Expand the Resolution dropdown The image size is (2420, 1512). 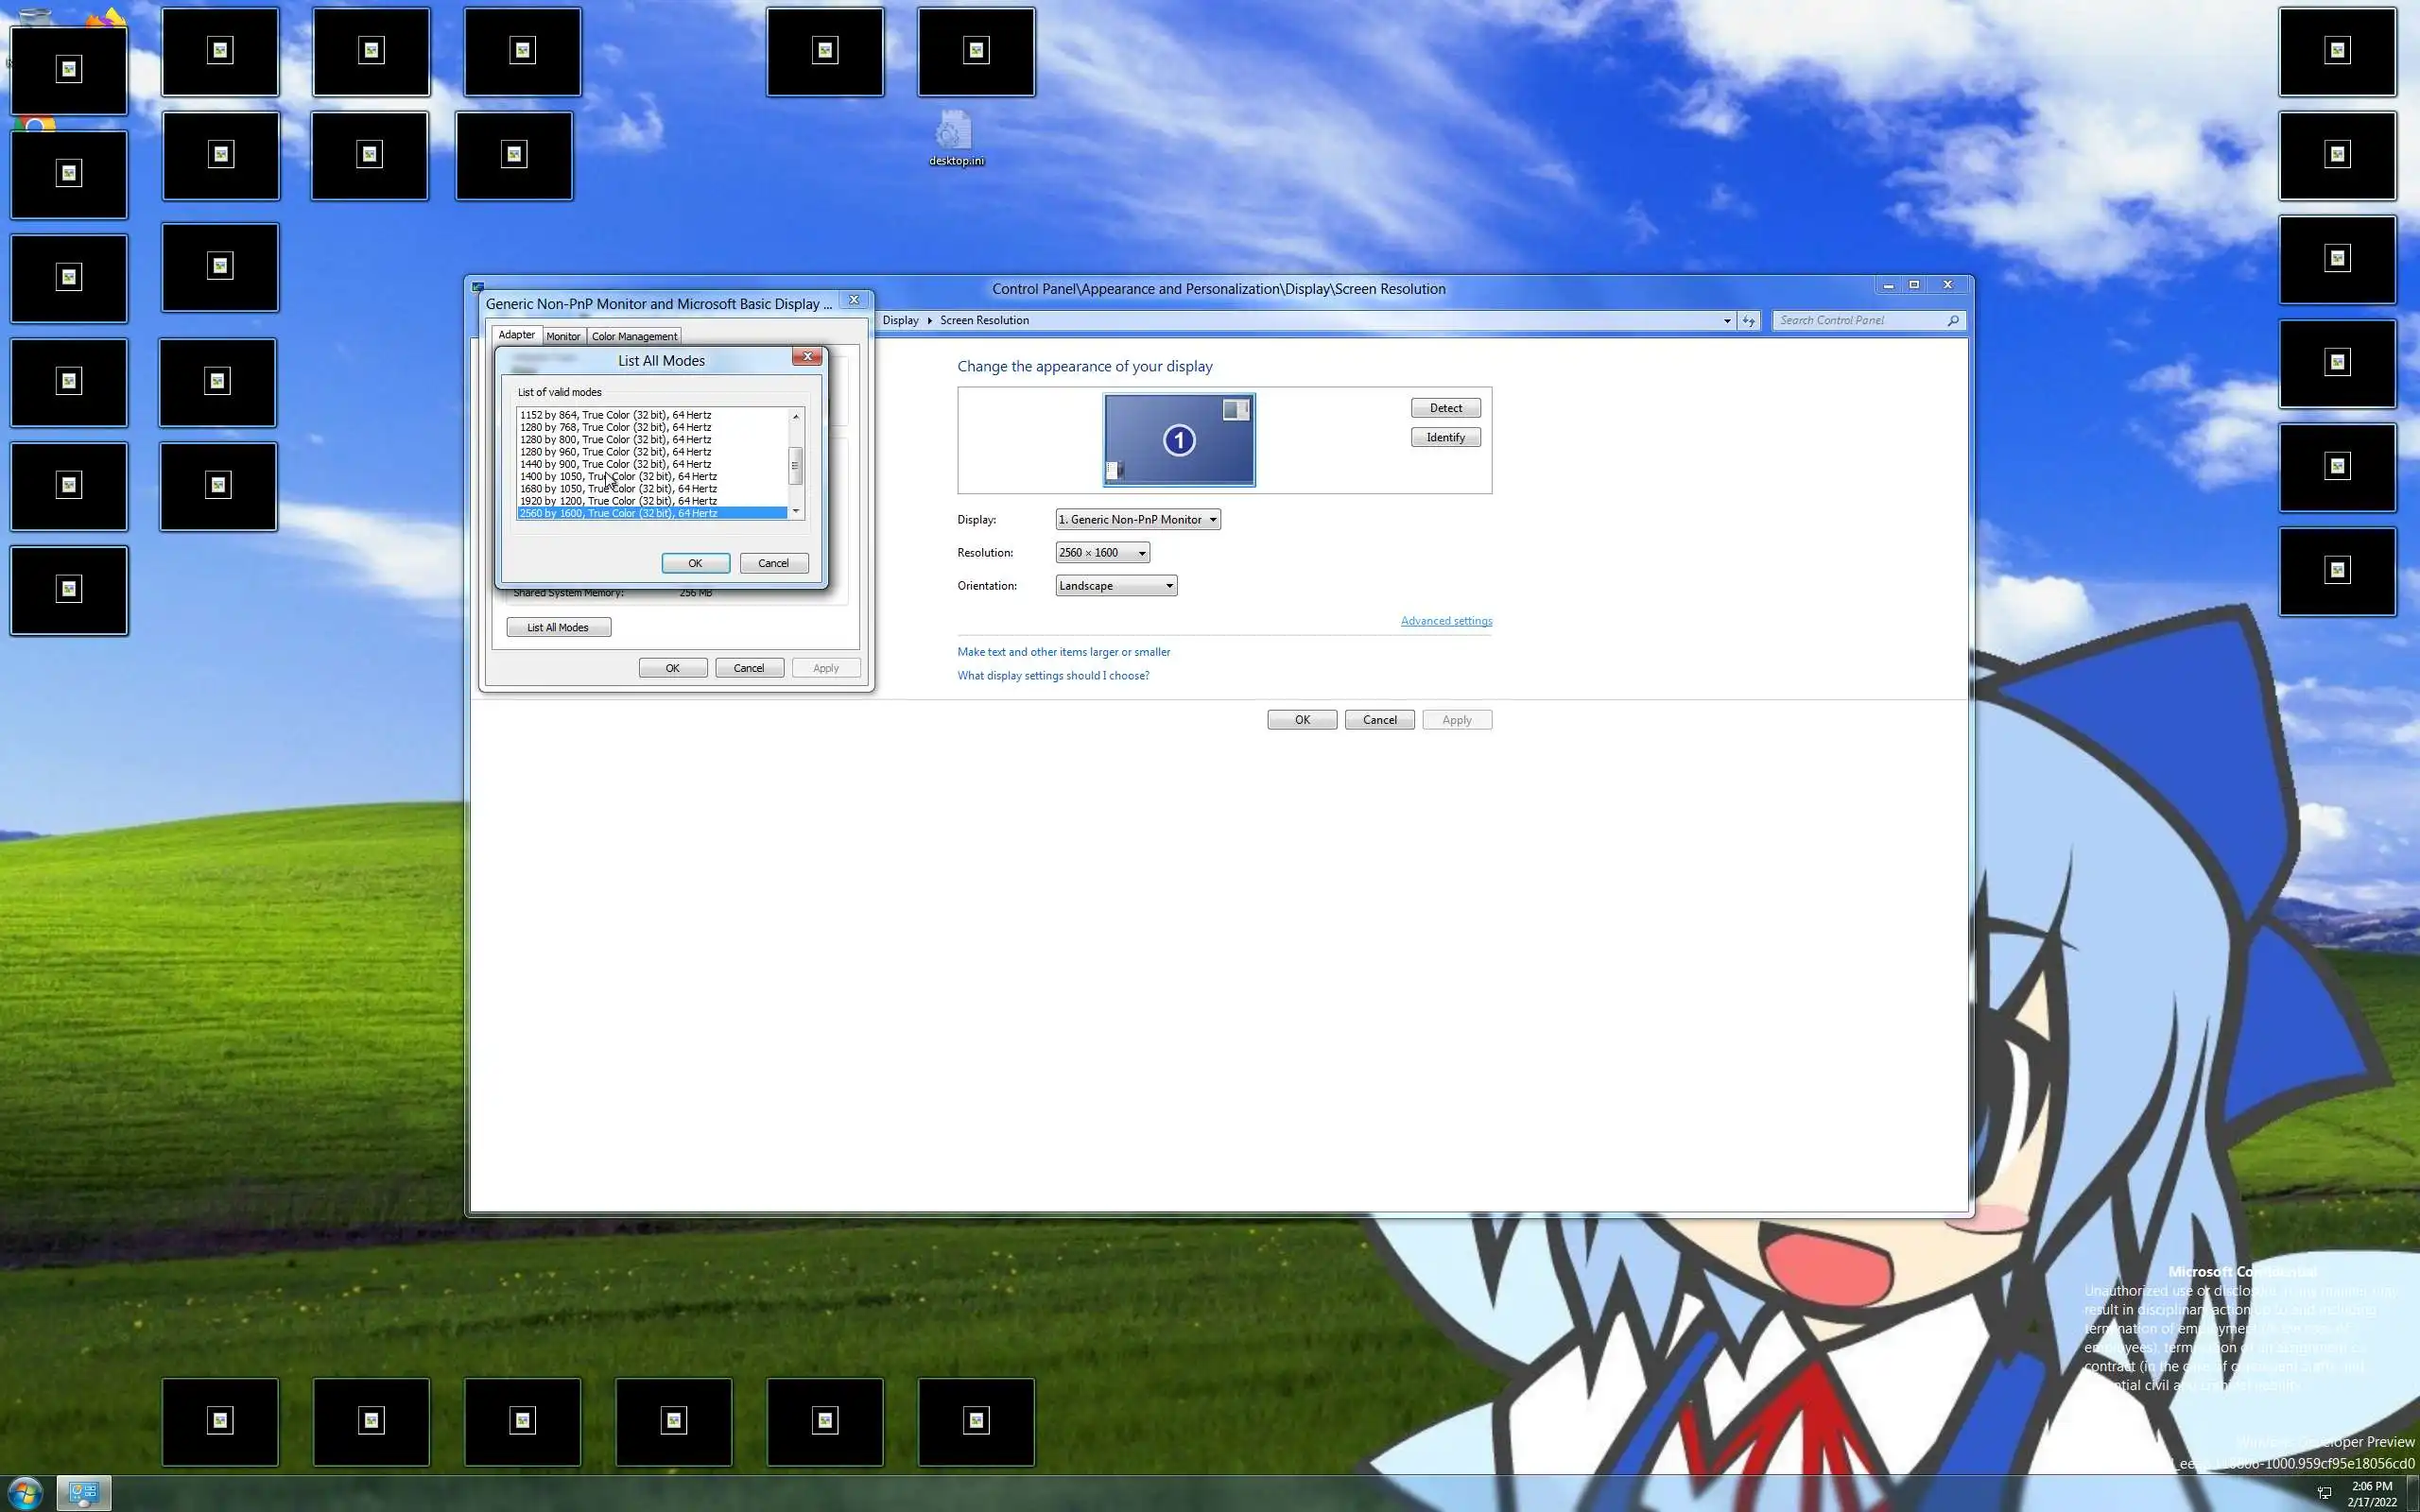[1102, 553]
